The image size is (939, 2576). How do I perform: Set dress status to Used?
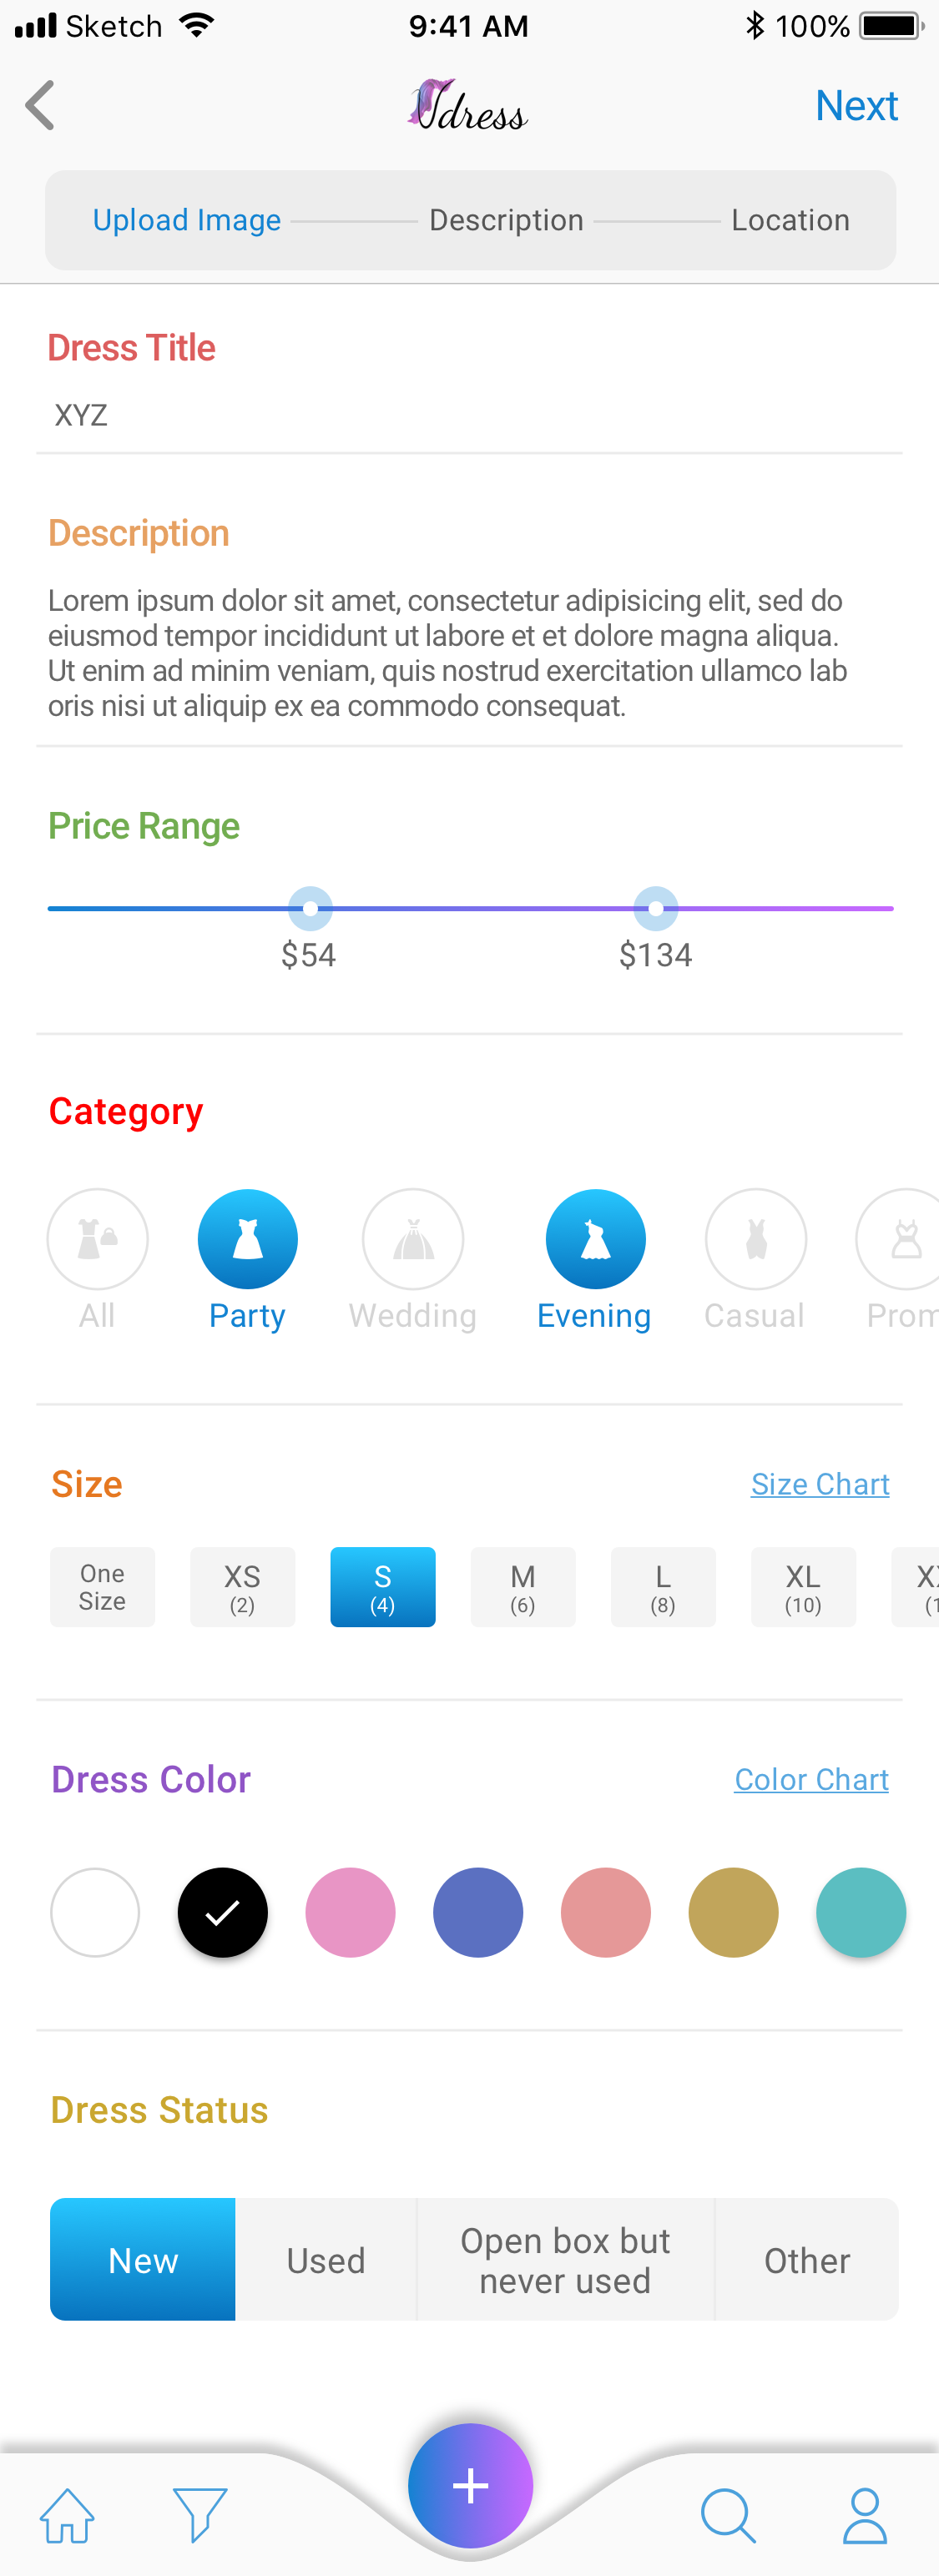point(326,2259)
